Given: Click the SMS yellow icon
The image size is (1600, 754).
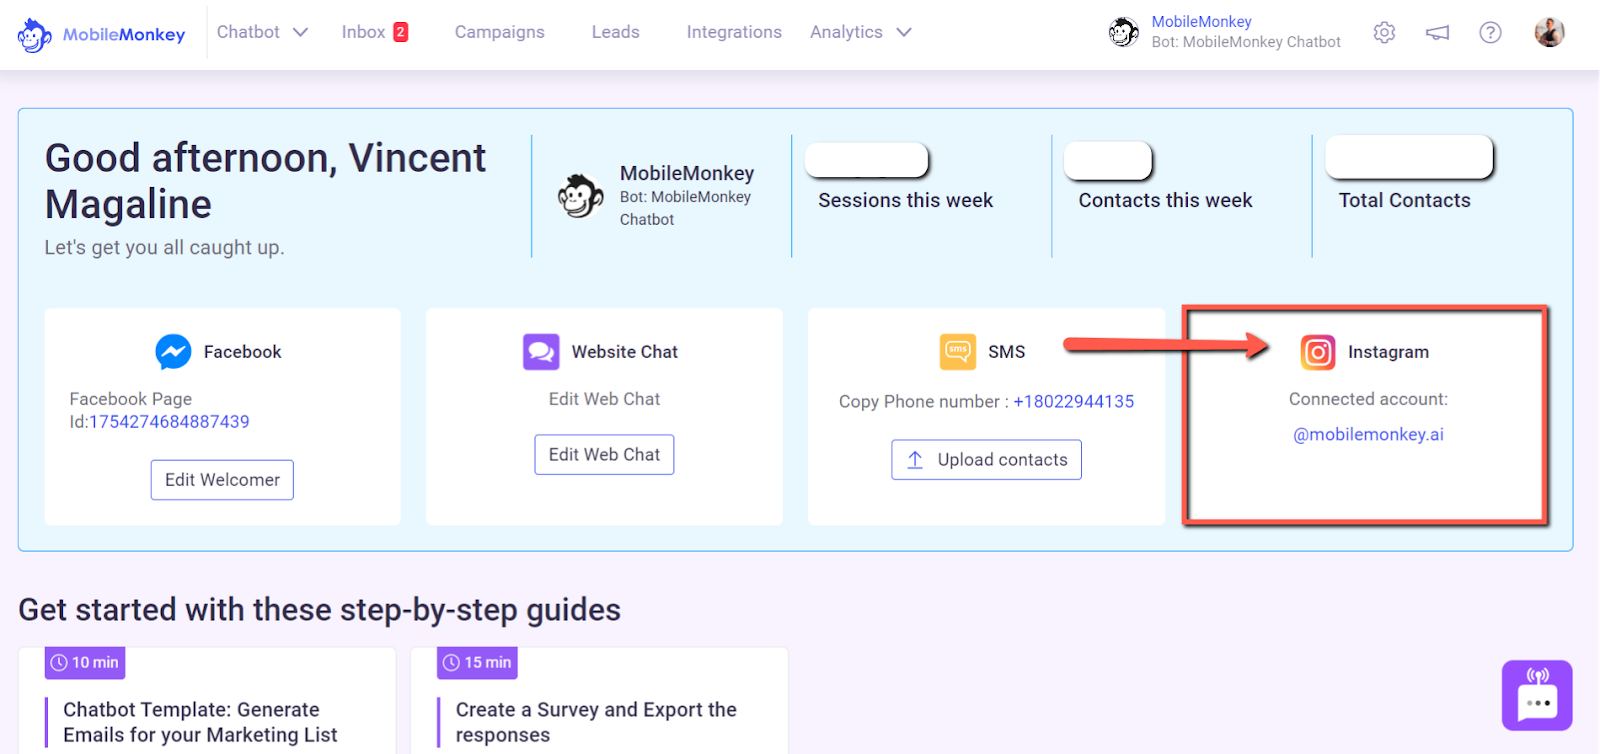Looking at the screenshot, I should (957, 352).
